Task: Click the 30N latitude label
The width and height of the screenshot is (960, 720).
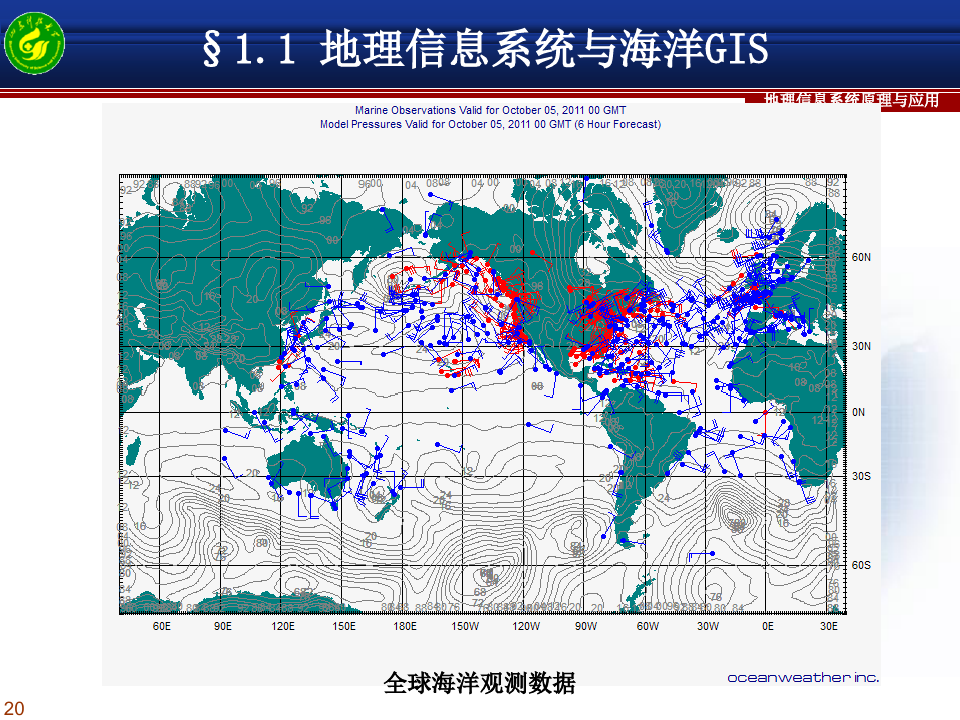Action: tap(861, 346)
